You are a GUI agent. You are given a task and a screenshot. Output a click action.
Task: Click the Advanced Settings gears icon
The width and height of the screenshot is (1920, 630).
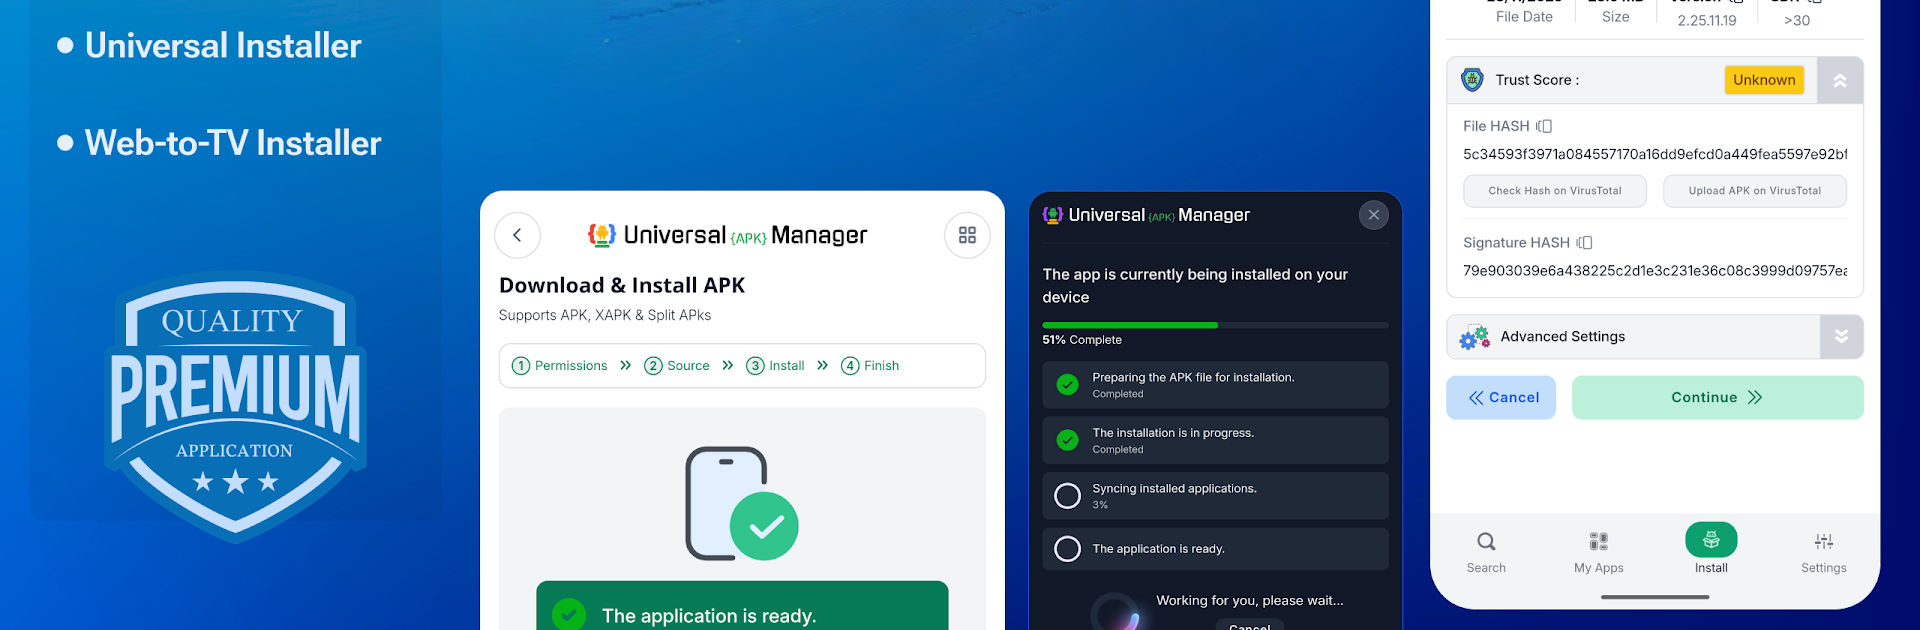(1474, 337)
